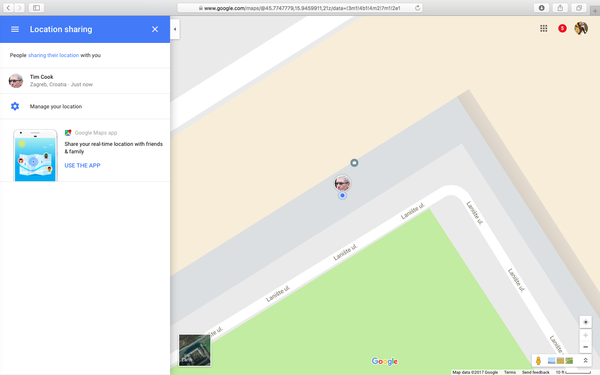Click the blue current location dot

[342, 196]
